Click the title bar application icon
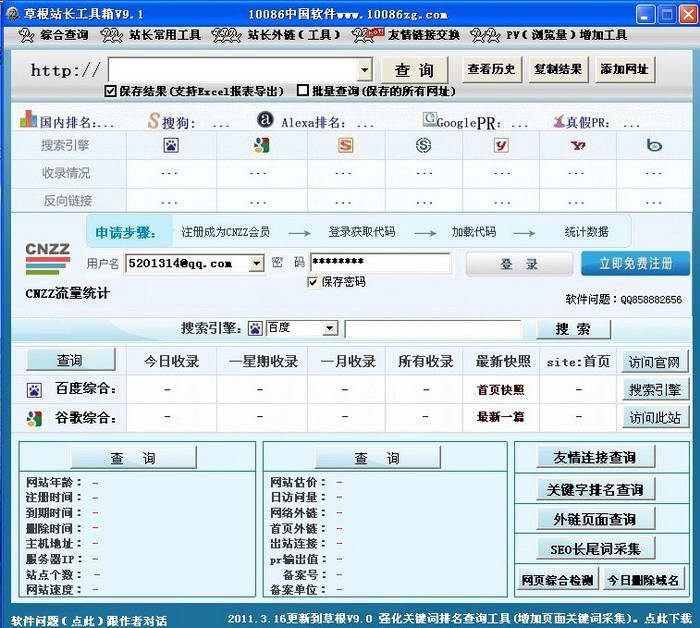 tap(13, 14)
